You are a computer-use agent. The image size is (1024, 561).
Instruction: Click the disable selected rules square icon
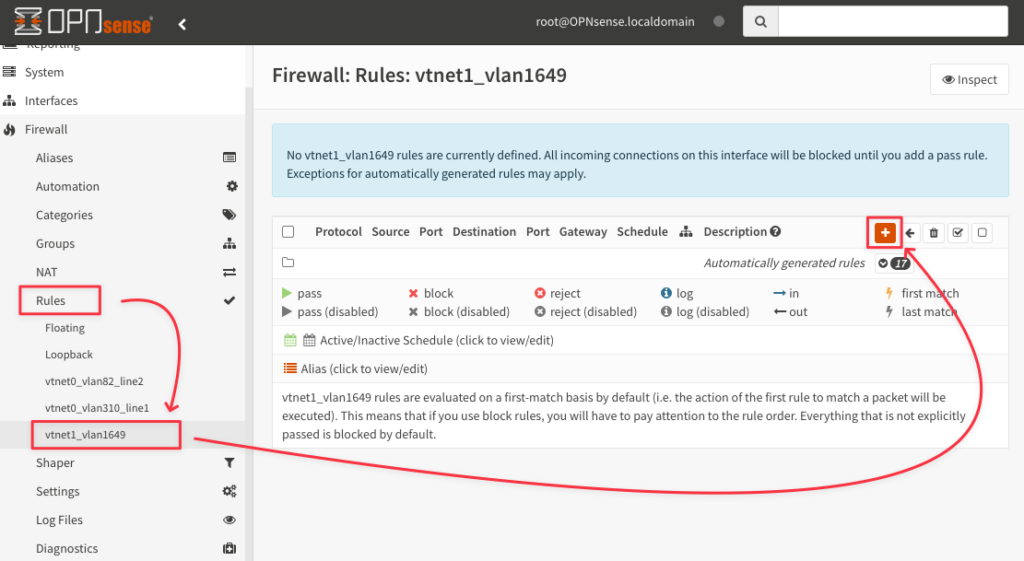click(982, 232)
